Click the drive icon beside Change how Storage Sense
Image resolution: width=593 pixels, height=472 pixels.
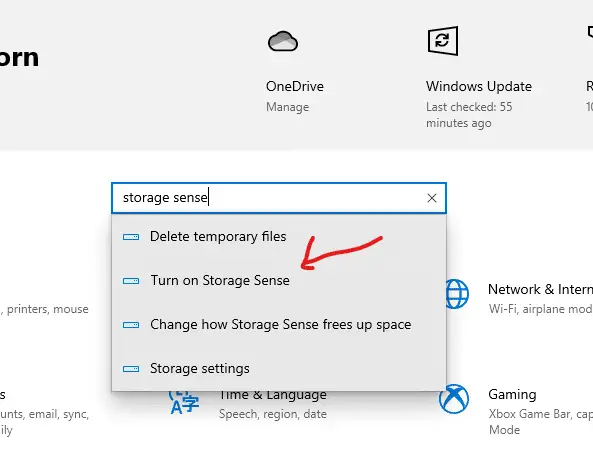pos(131,325)
